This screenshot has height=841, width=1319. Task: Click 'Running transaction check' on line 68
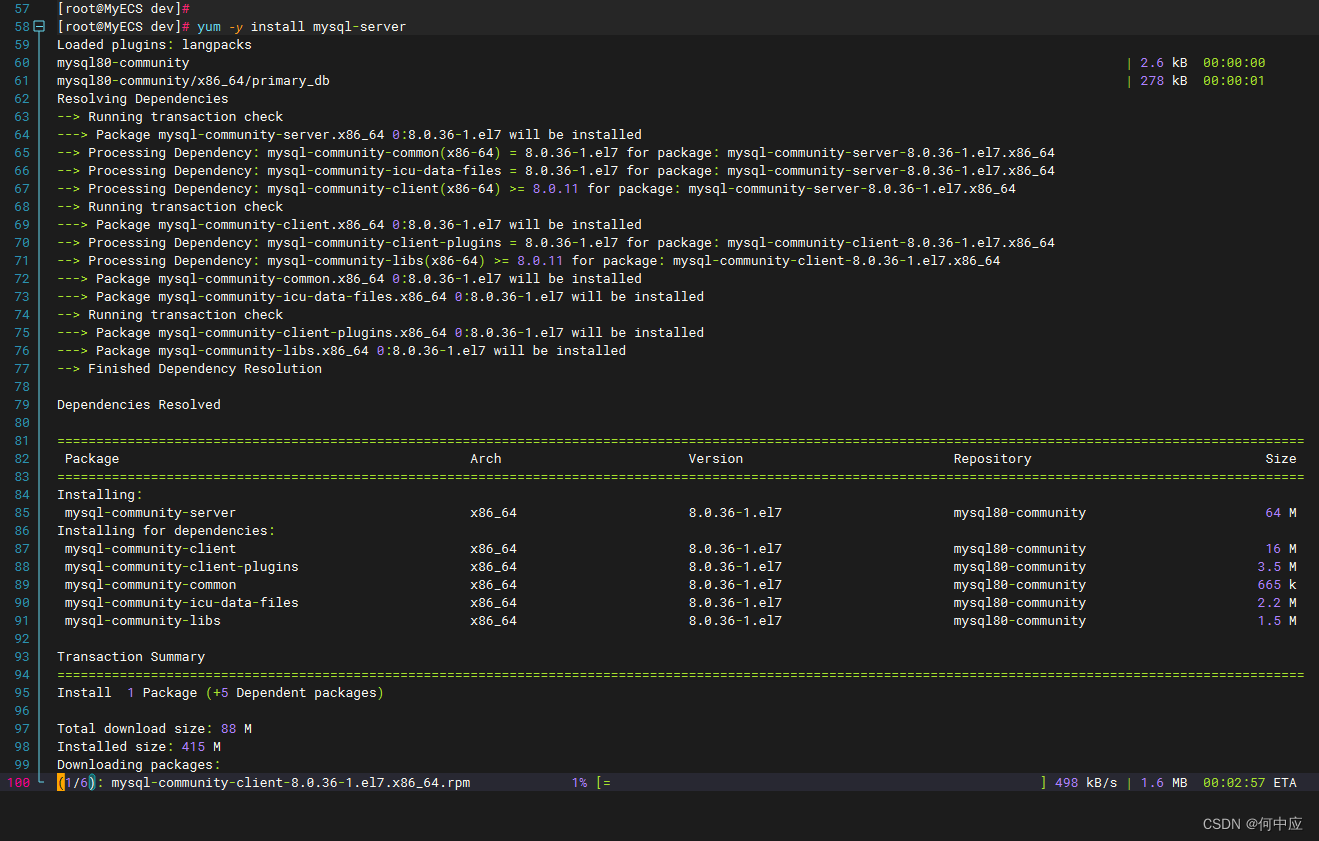(185, 207)
